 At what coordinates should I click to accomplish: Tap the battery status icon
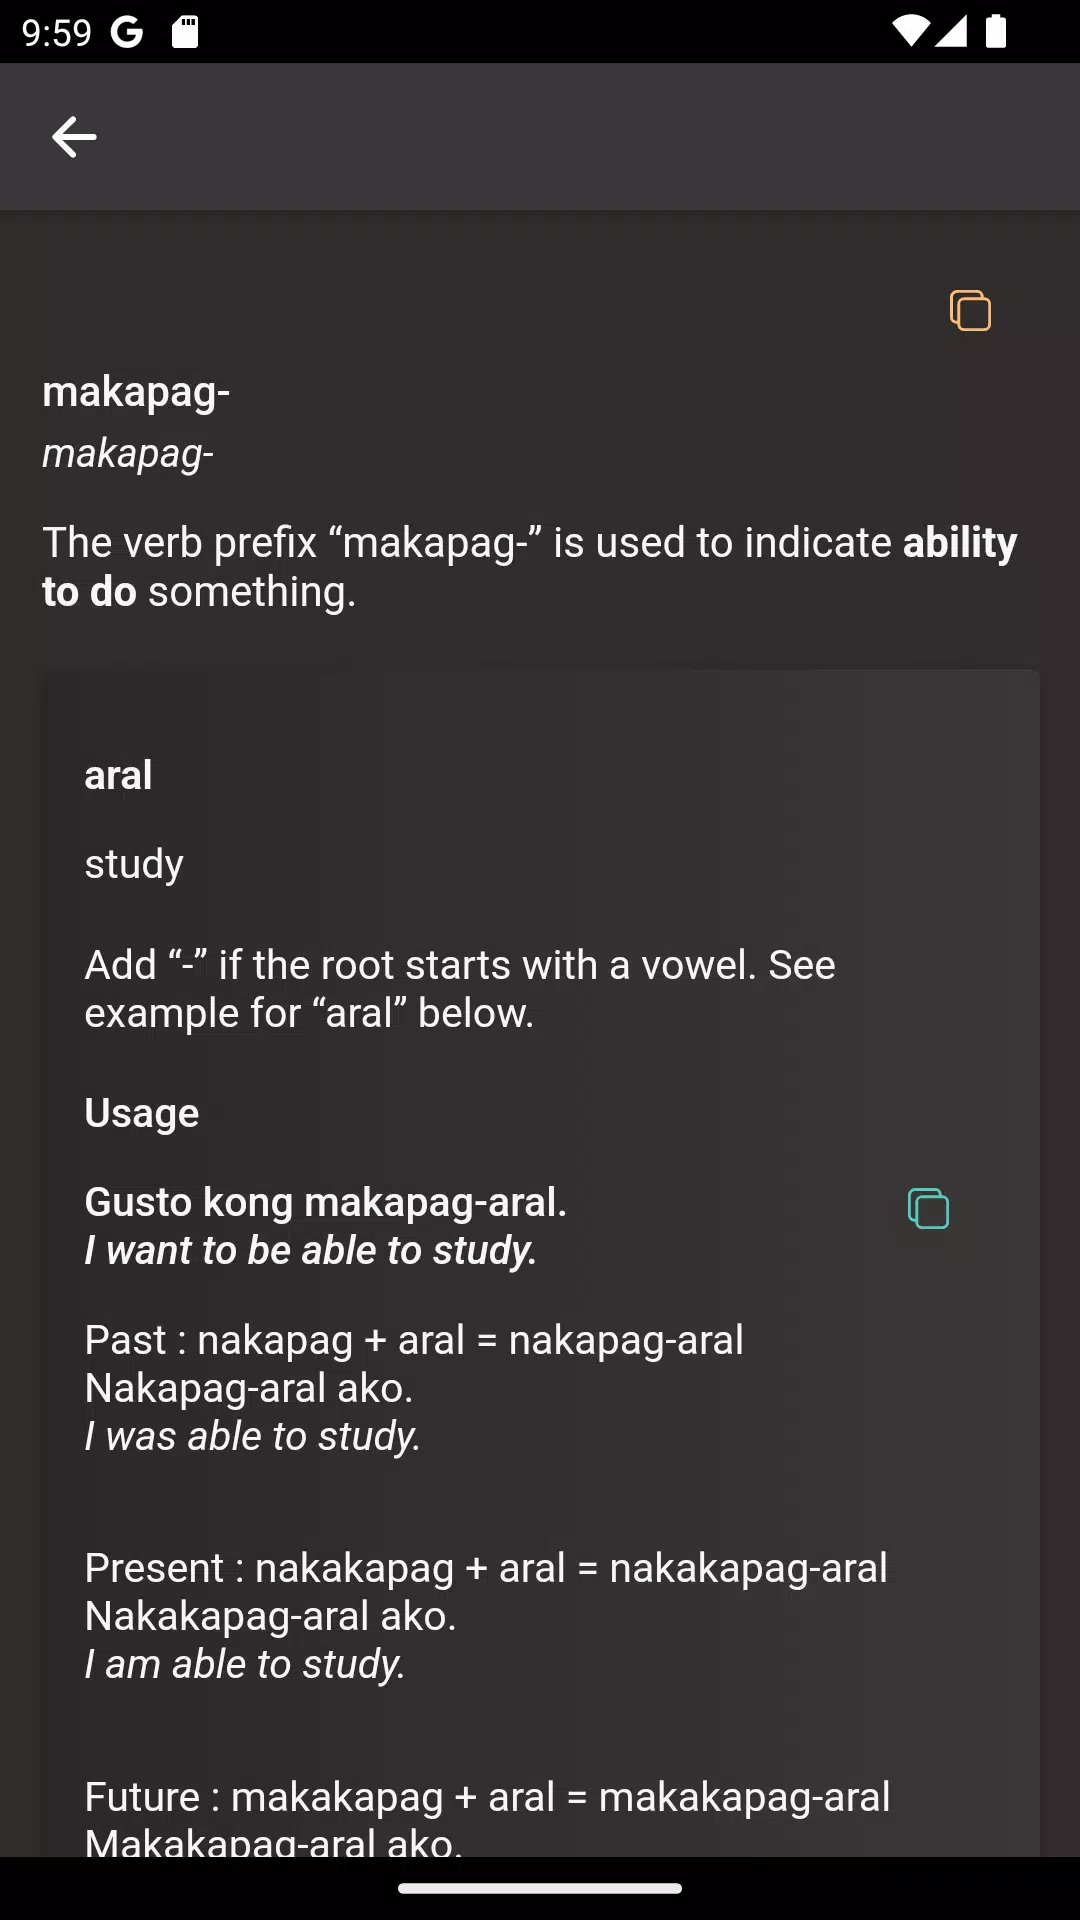[997, 31]
